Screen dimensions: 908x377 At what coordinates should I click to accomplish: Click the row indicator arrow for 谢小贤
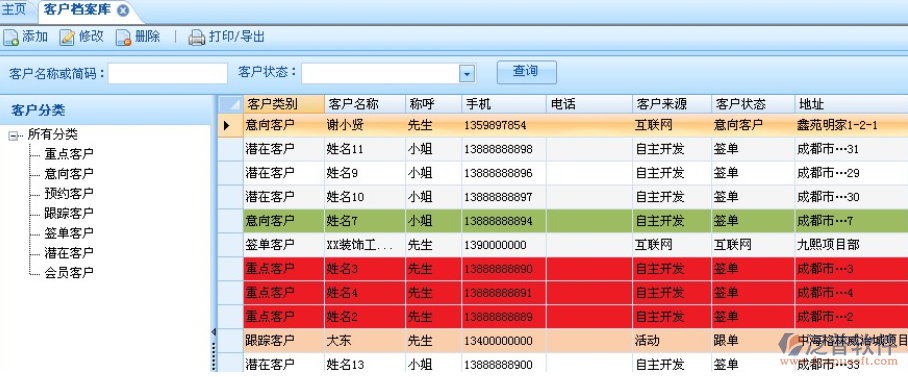(226, 125)
